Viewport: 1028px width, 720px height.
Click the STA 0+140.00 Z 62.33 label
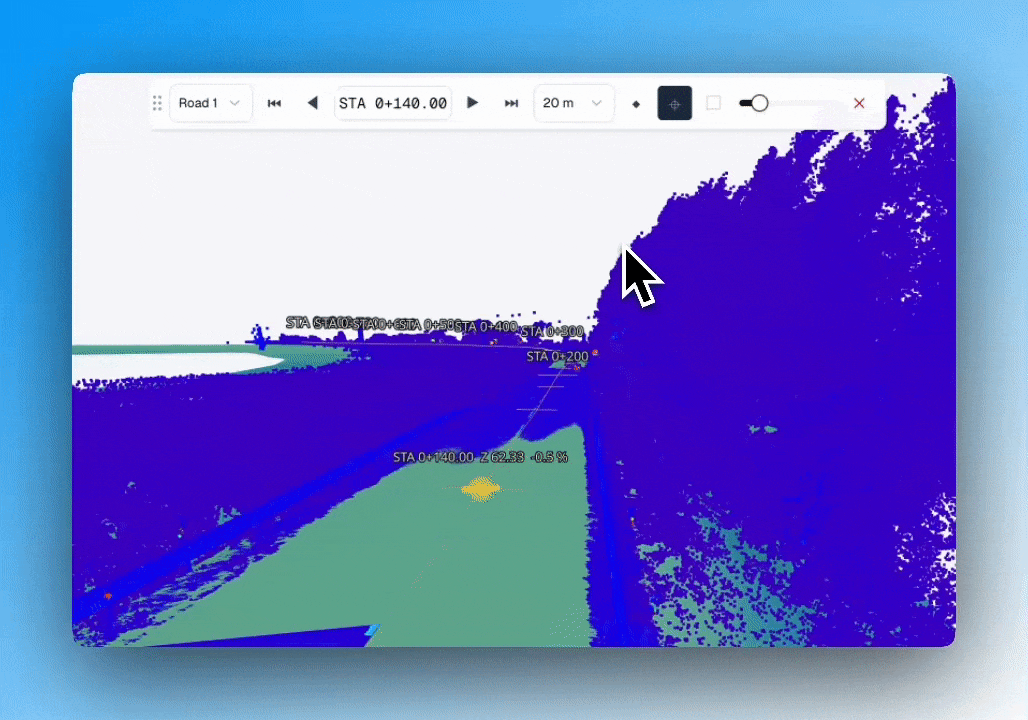481,457
